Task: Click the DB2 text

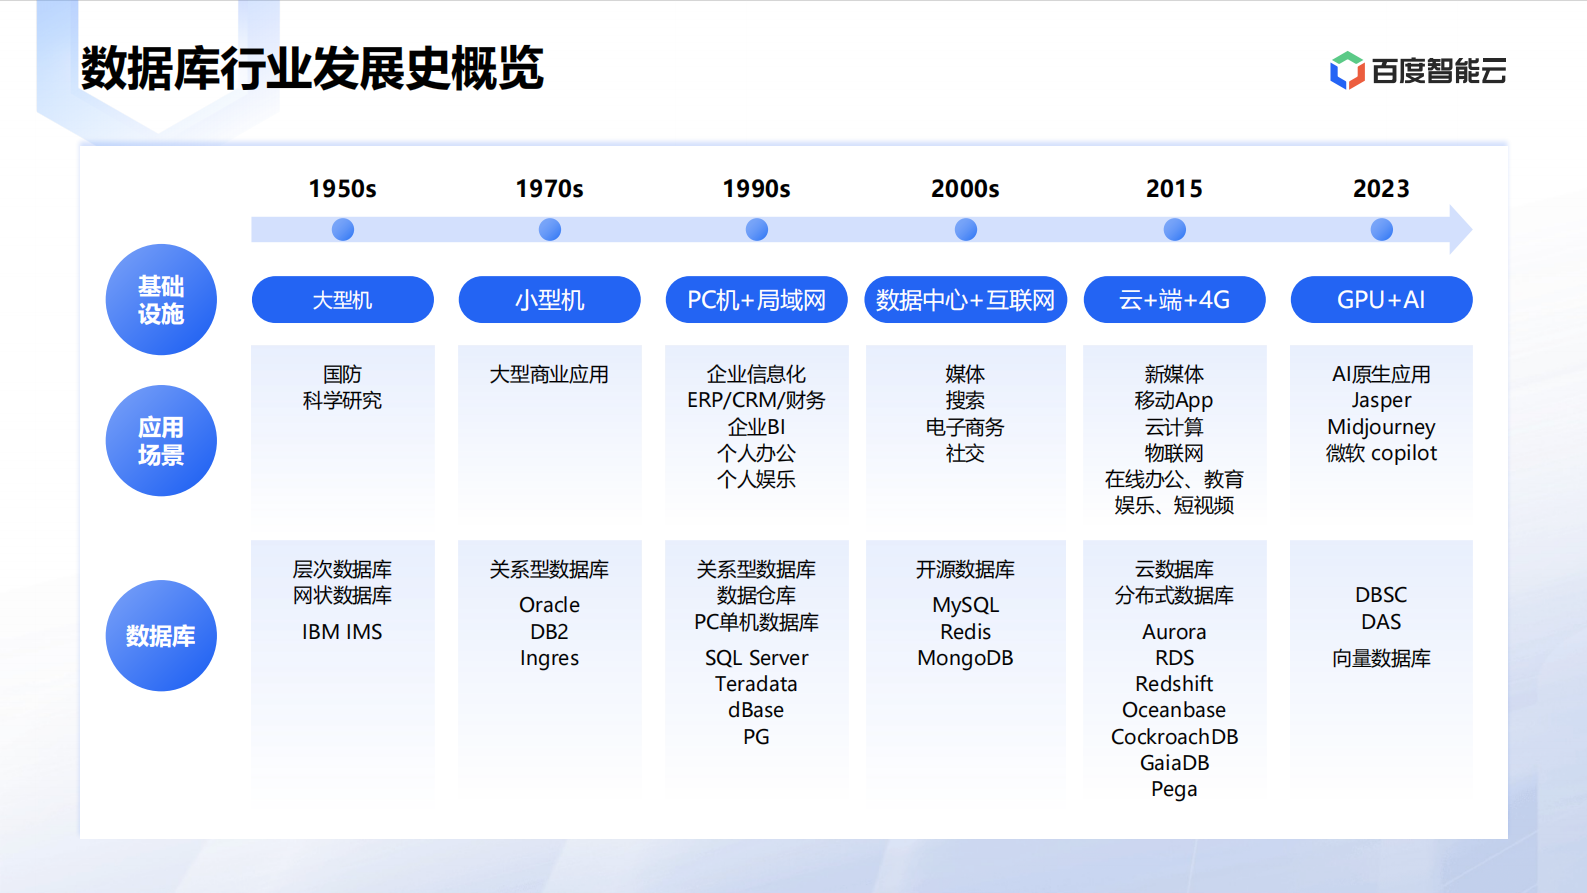Action: point(550,632)
